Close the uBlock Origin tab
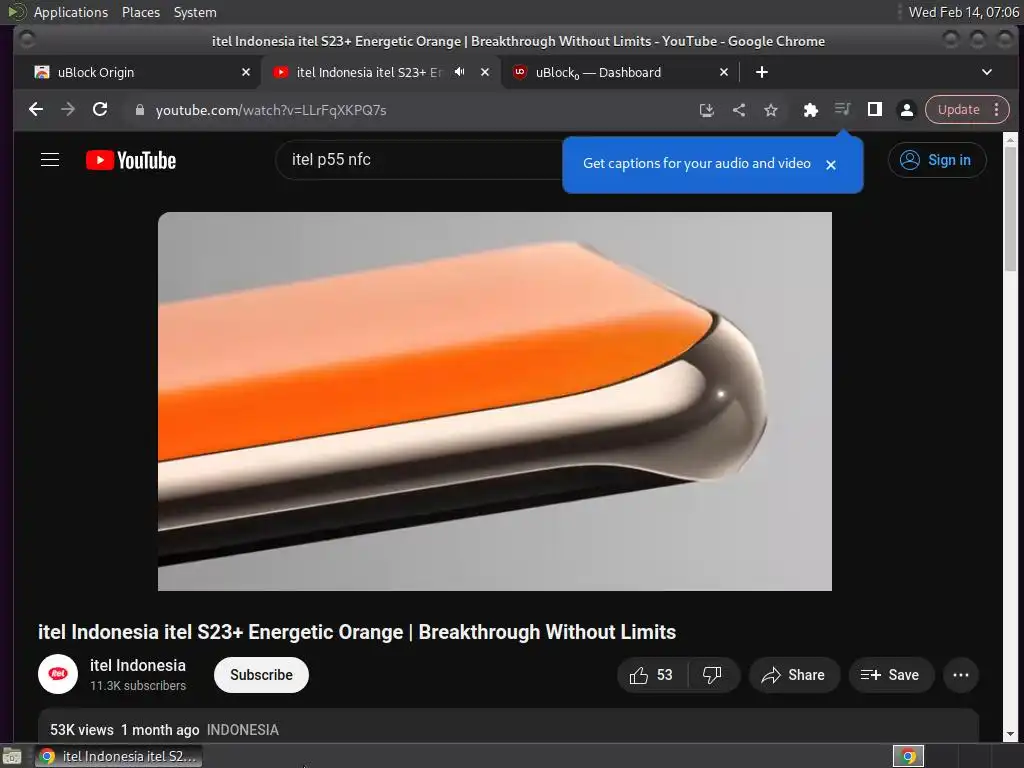The image size is (1024, 768). 246,72
